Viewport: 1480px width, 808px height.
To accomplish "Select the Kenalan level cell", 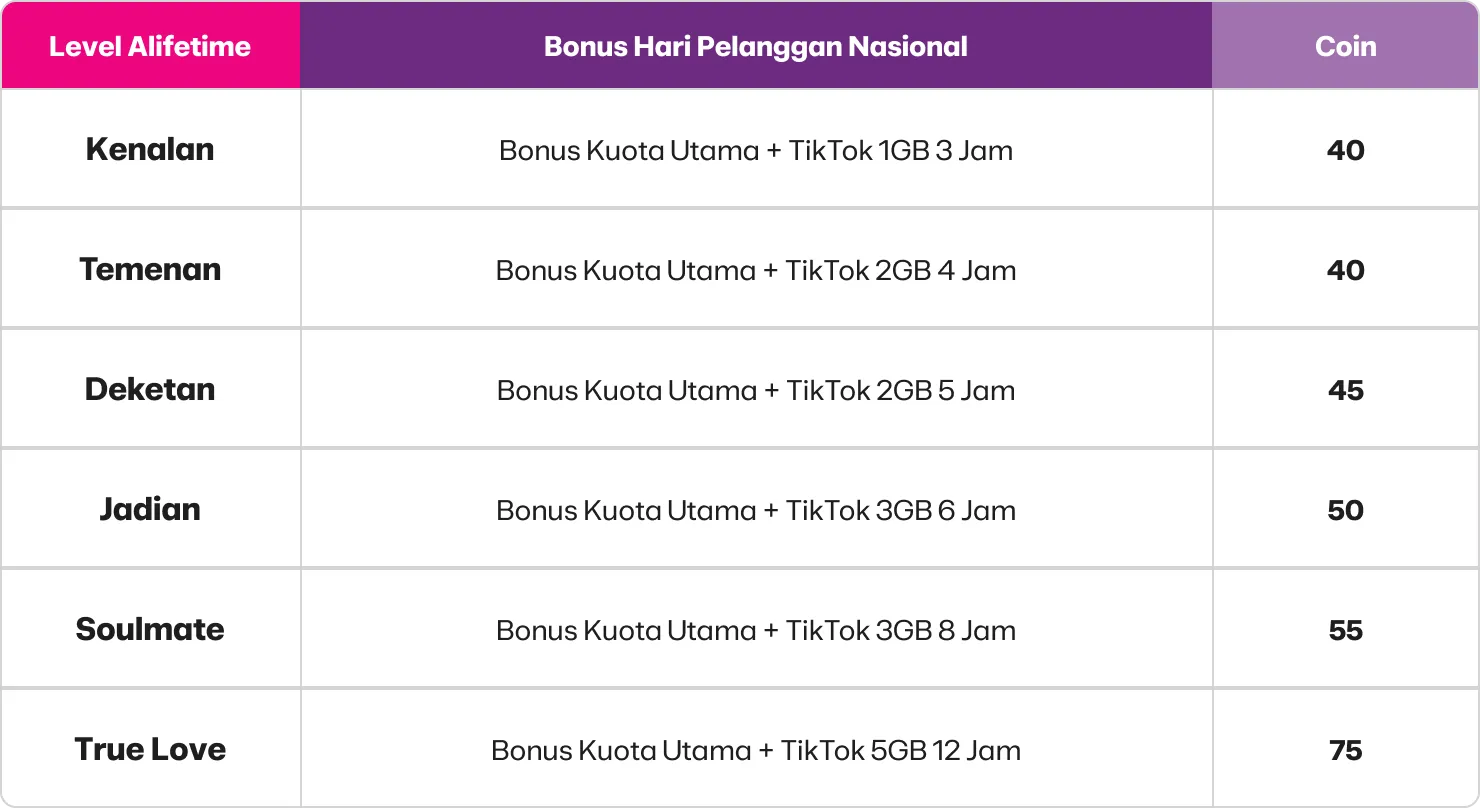I will pos(150,149).
